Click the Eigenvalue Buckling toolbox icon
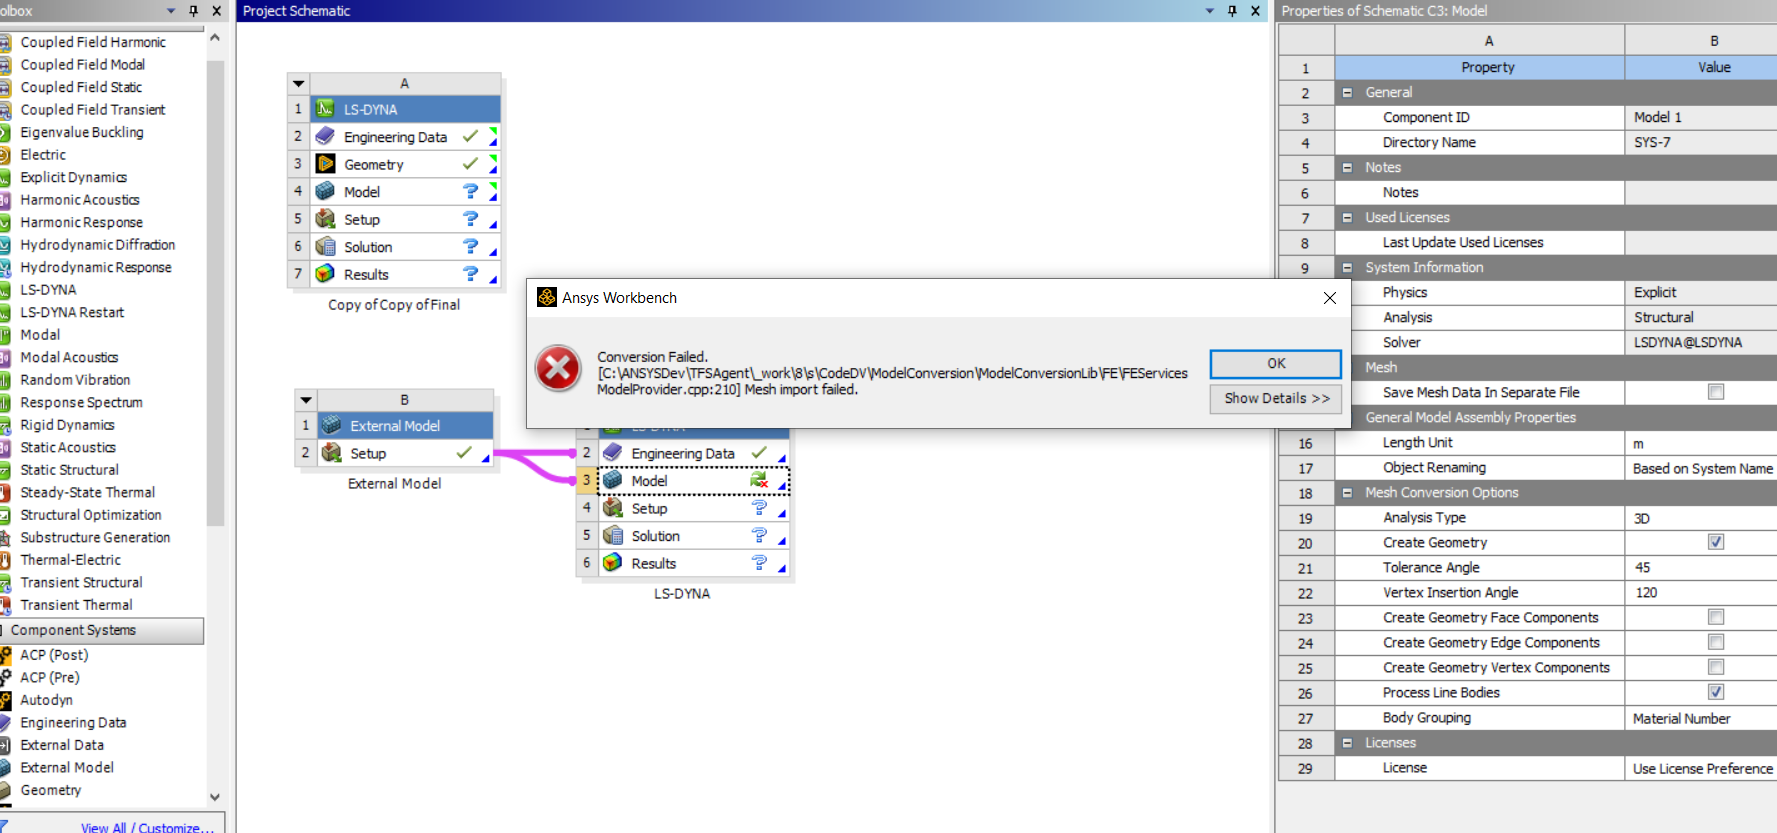The height and width of the screenshot is (833, 1777). (5, 132)
